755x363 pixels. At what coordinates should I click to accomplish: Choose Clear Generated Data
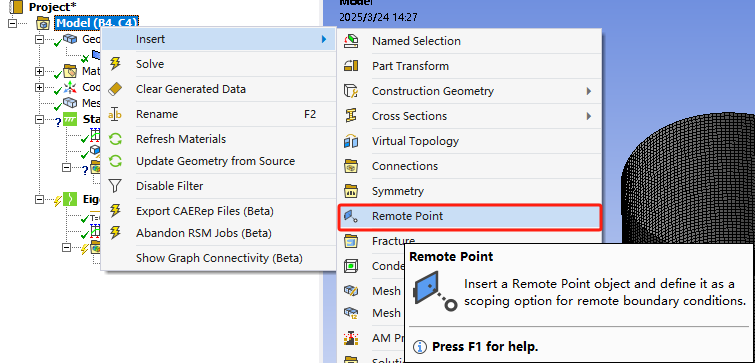219,89
